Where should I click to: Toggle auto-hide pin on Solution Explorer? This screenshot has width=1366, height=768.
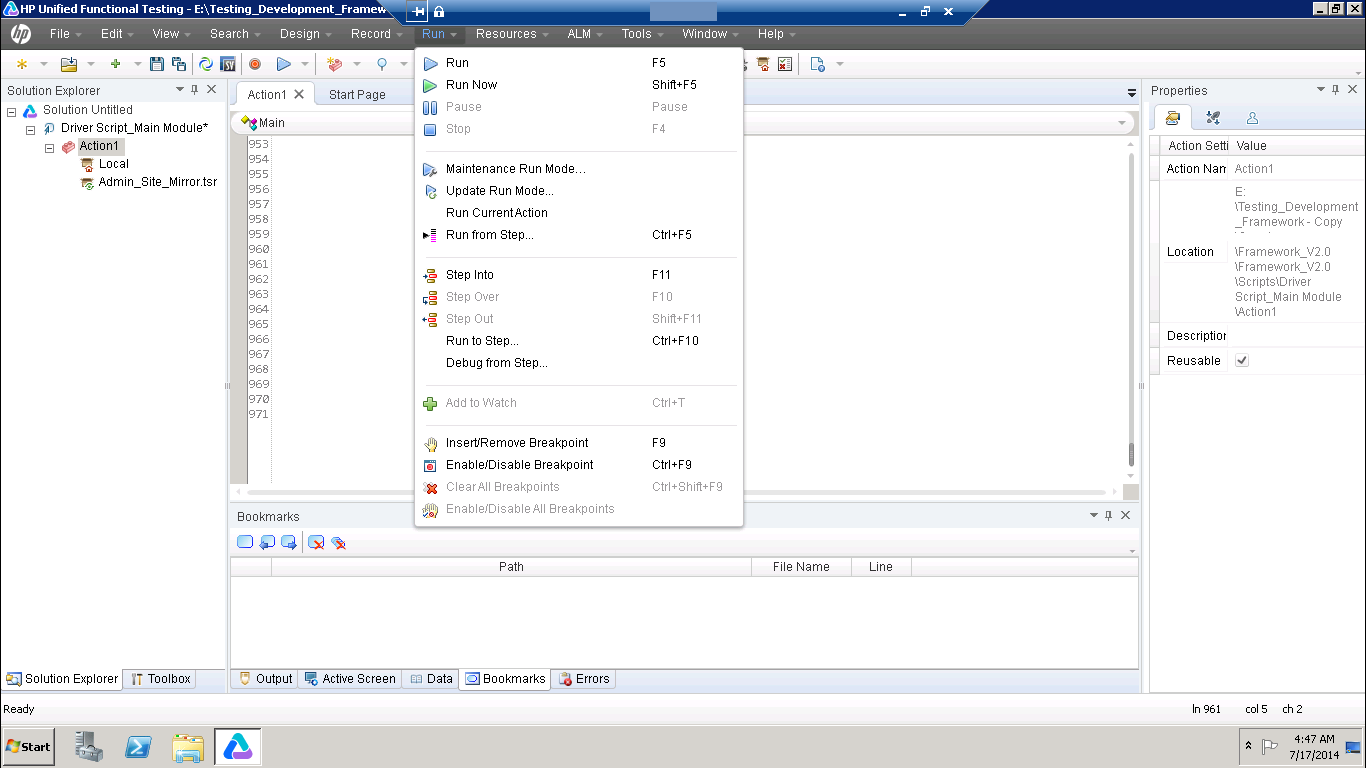[196, 89]
